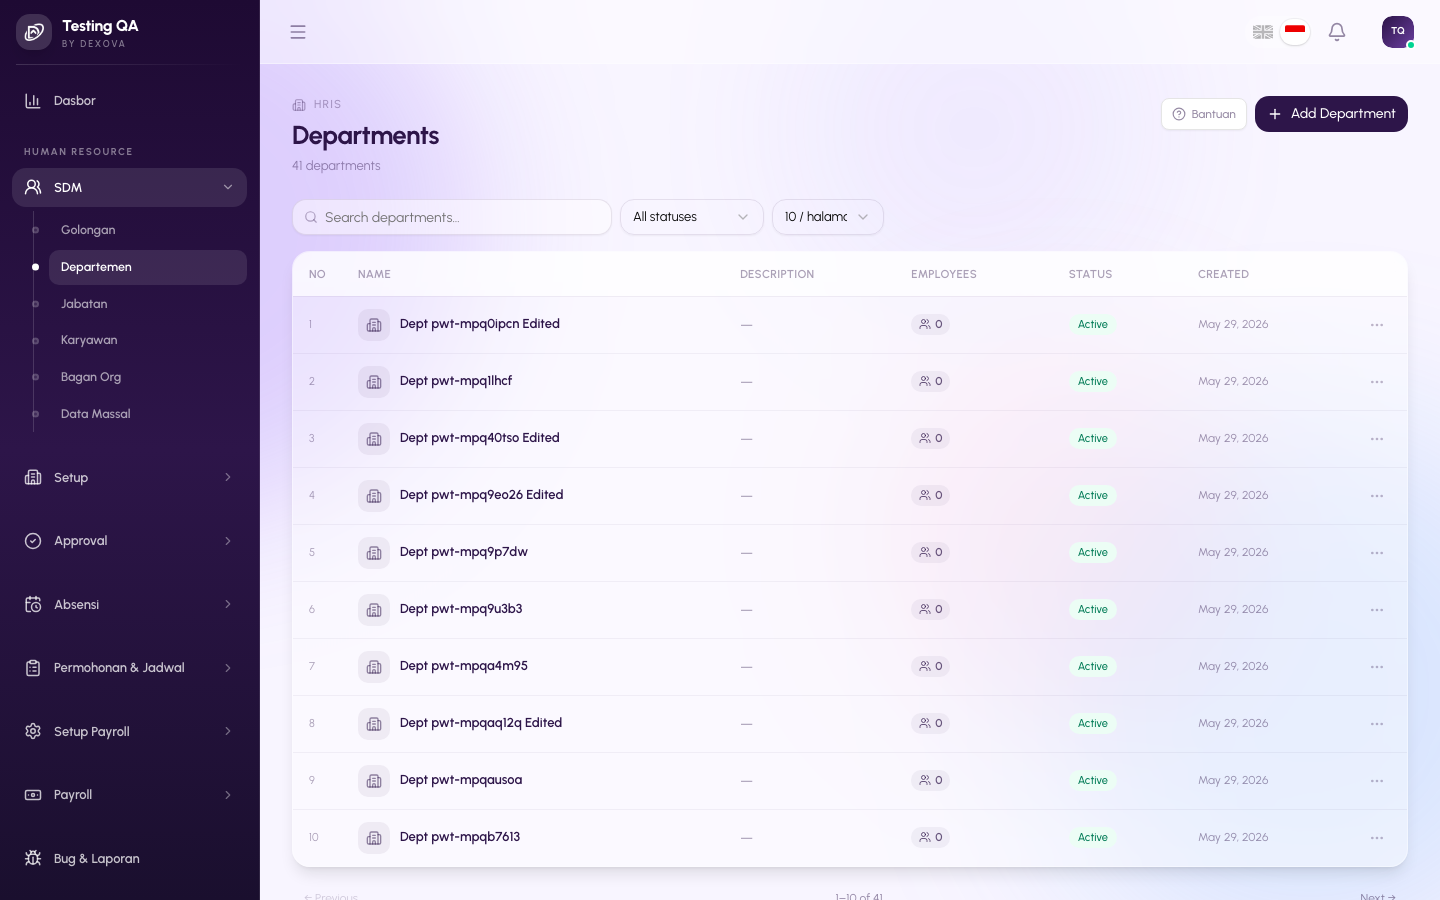Expand Permohonan & Jadwal section
This screenshot has height=900, width=1440.
pyautogui.click(x=129, y=668)
